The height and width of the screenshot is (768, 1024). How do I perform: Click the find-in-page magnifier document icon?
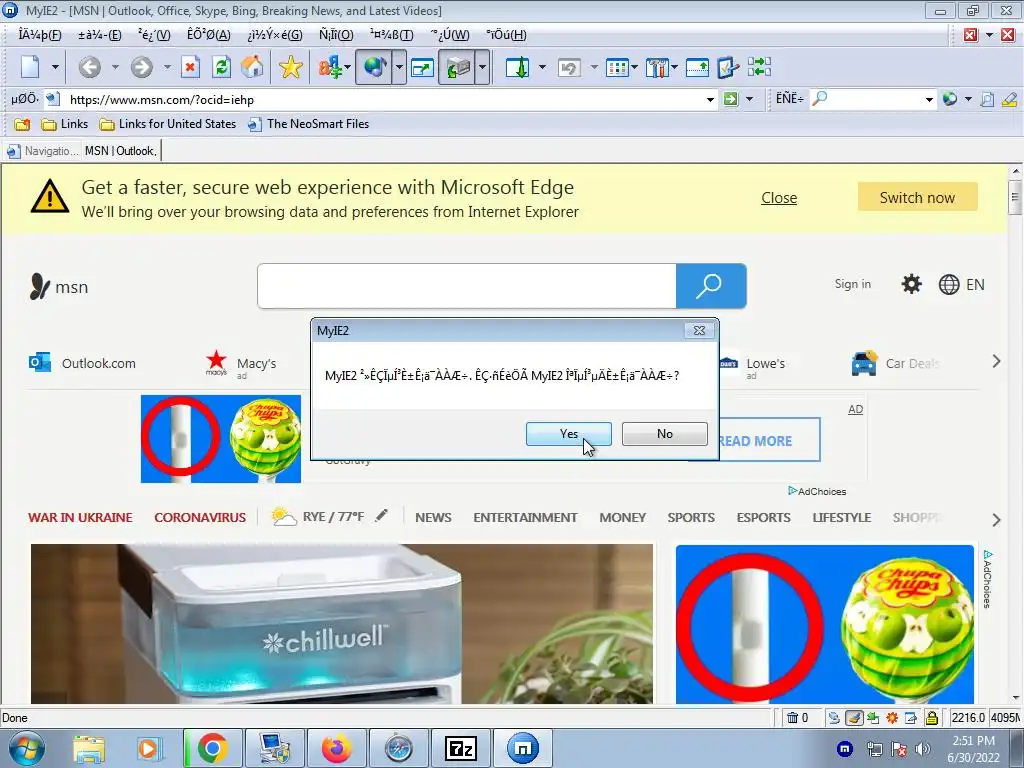pyautogui.click(x=987, y=99)
